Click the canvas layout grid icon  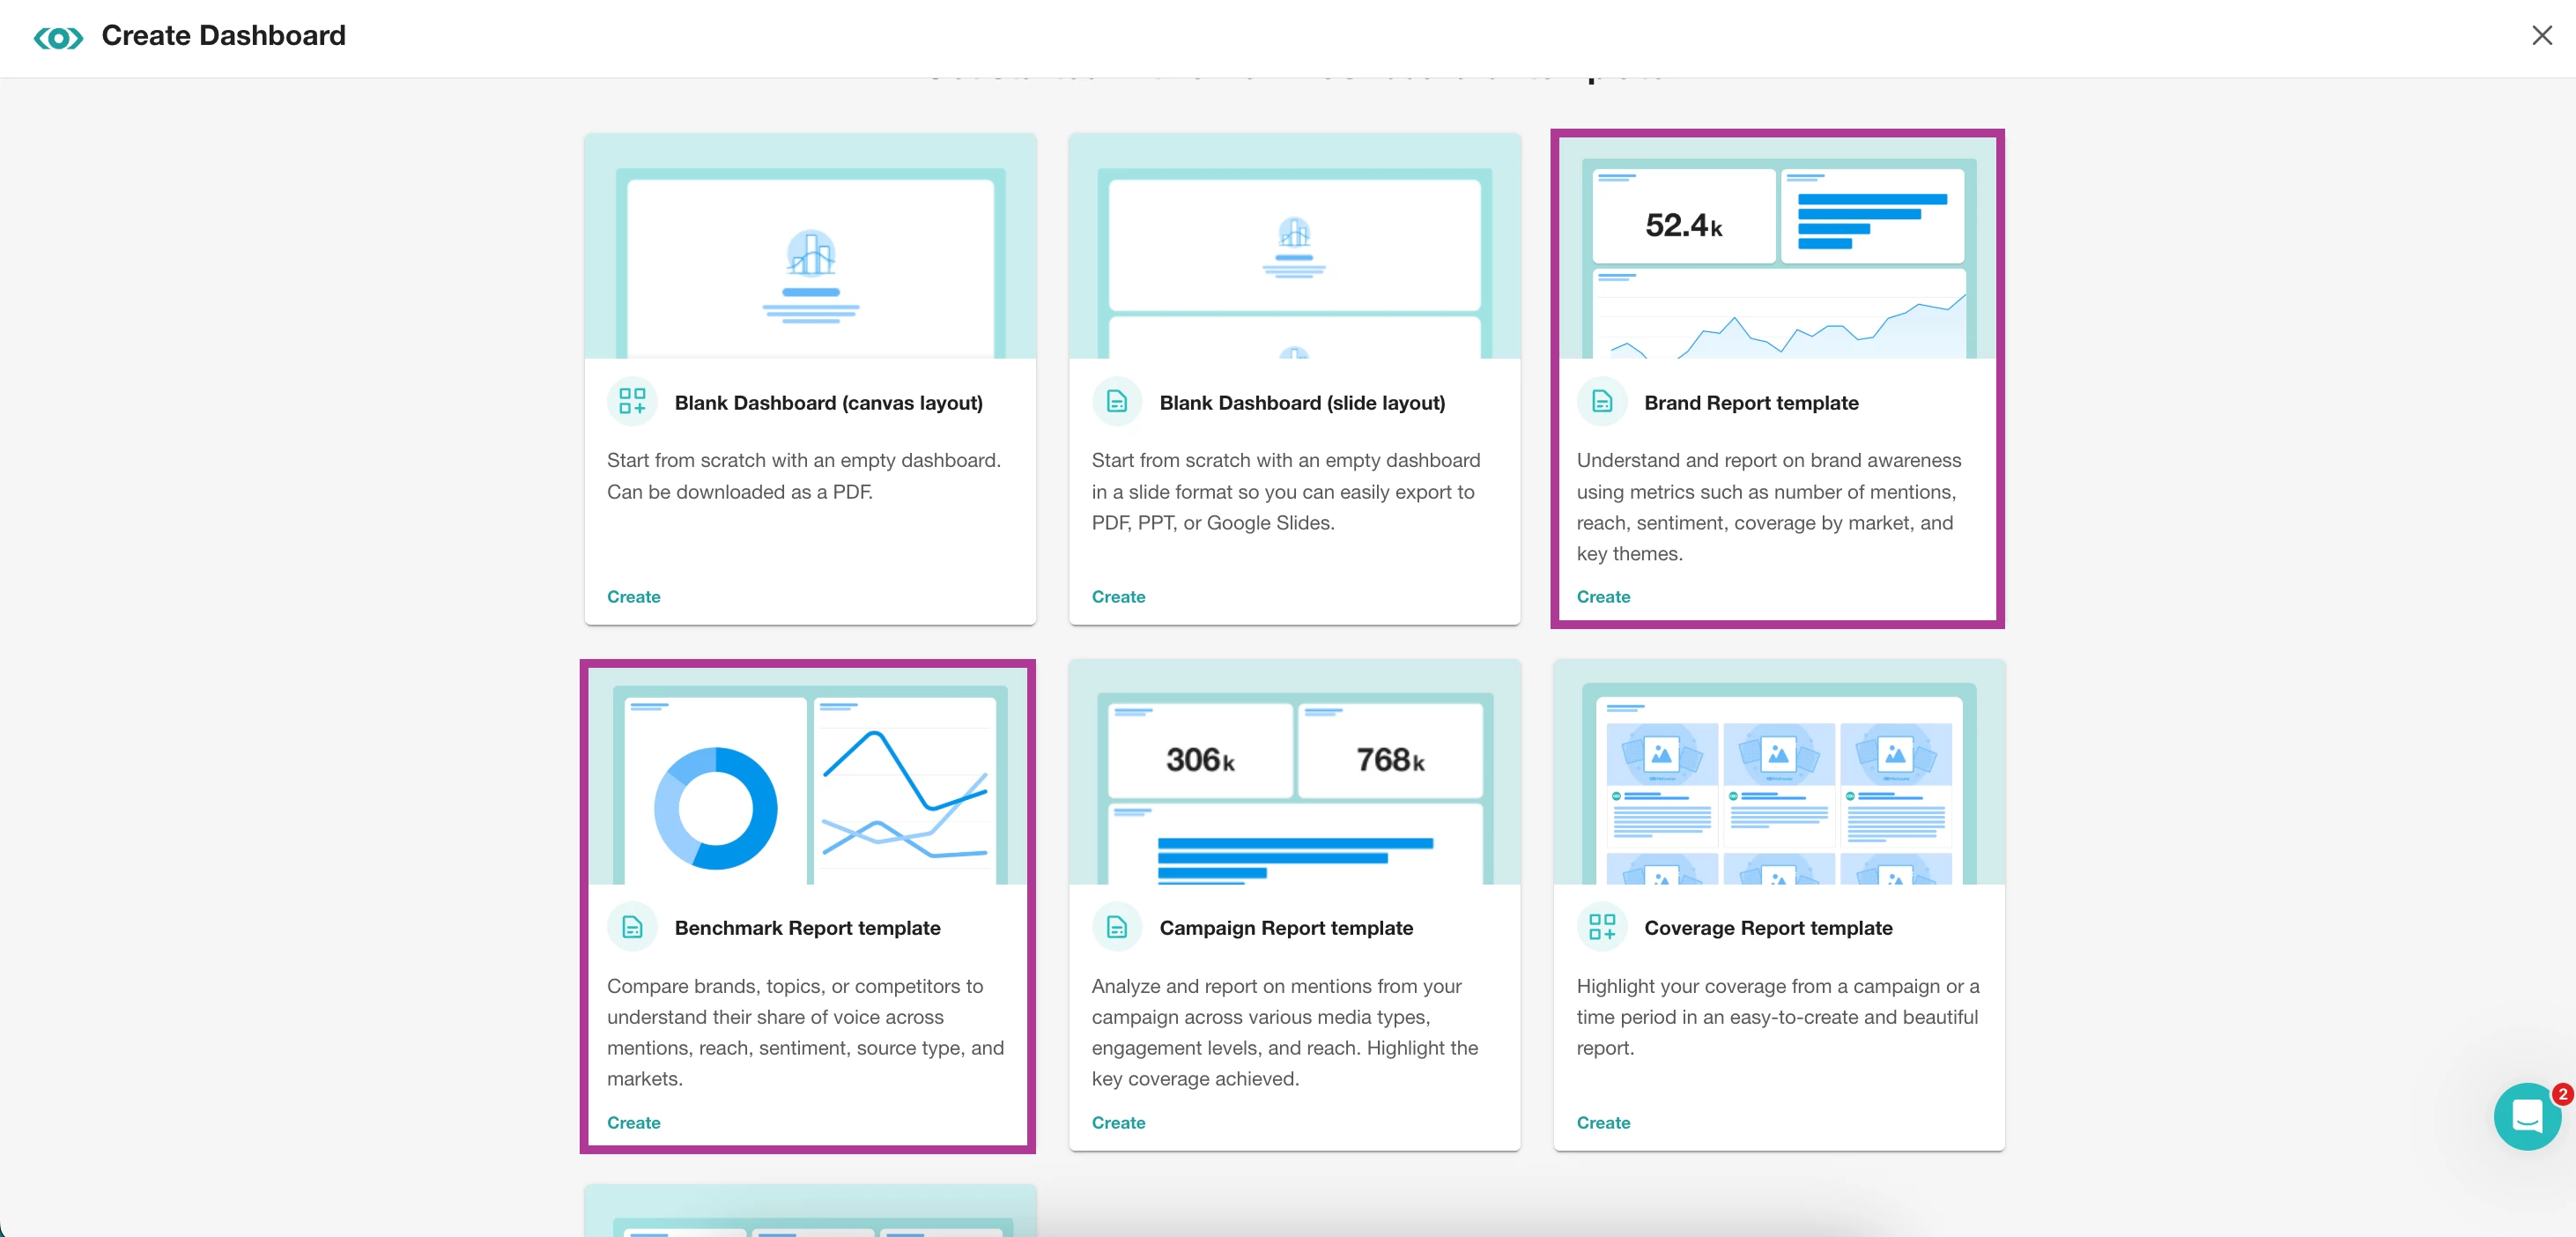tap(632, 402)
